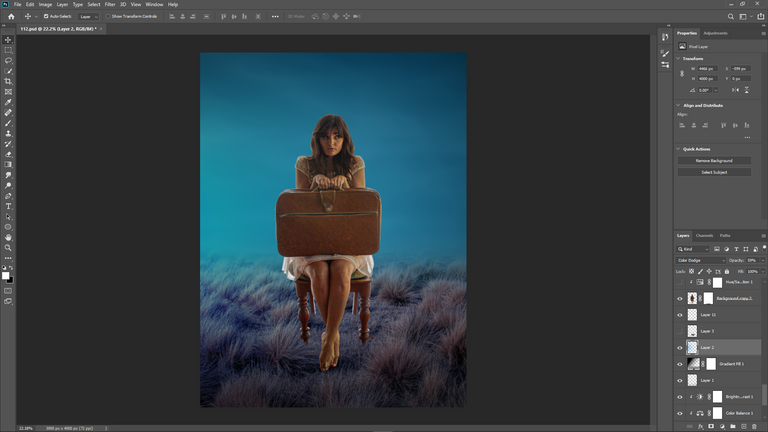The width and height of the screenshot is (768, 432).
Task: Hide Layer 11 using its eye icon
Action: point(680,315)
